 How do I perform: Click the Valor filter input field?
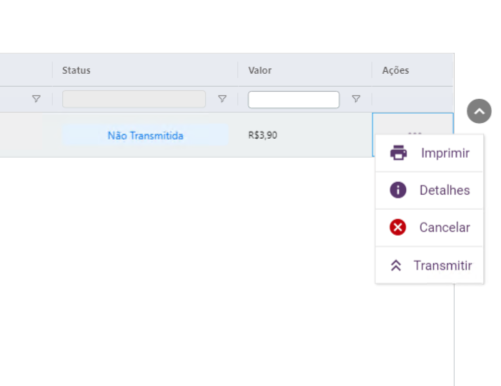[x=294, y=100]
